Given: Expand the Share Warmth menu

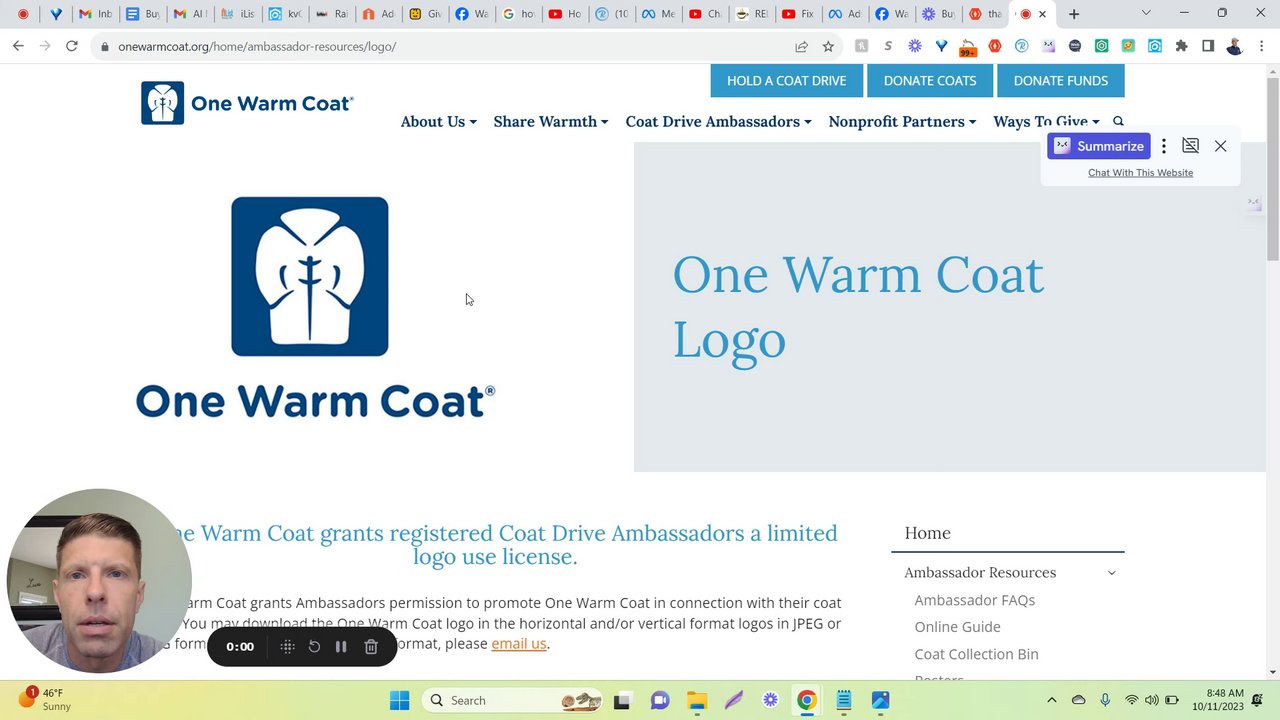Looking at the screenshot, I should (x=550, y=121).
